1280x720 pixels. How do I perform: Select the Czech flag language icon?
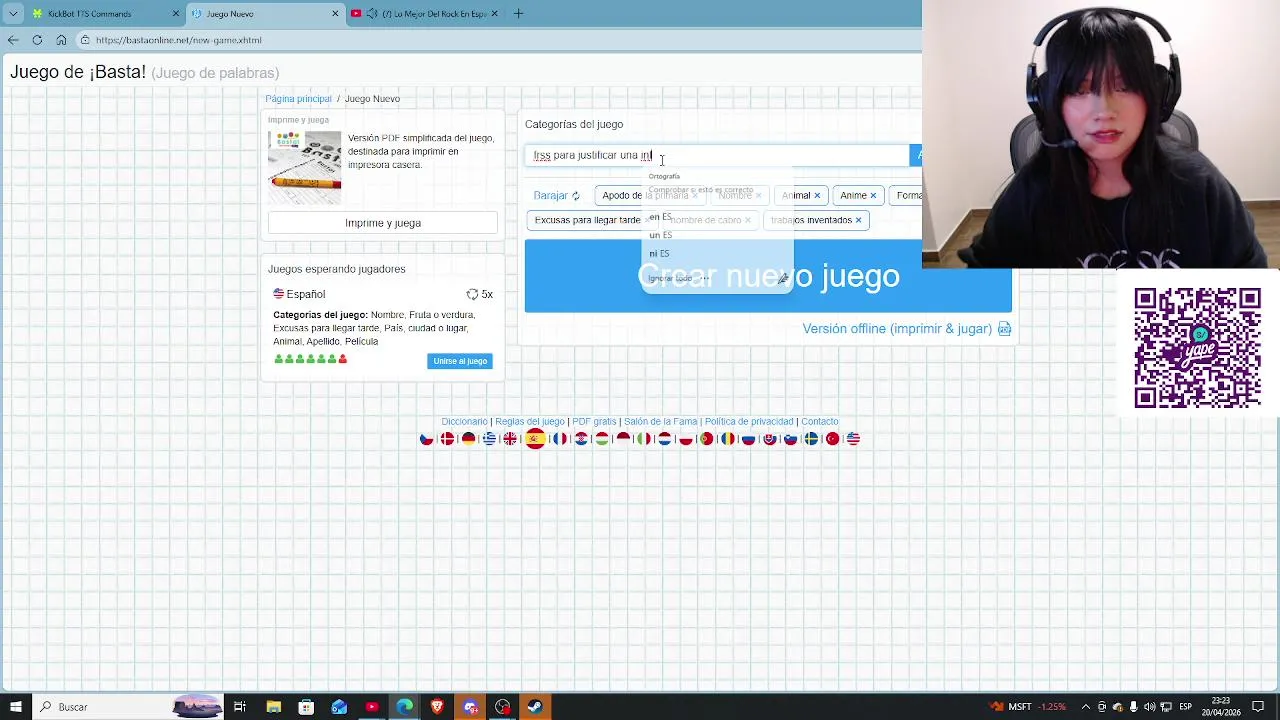pos(426,439)
